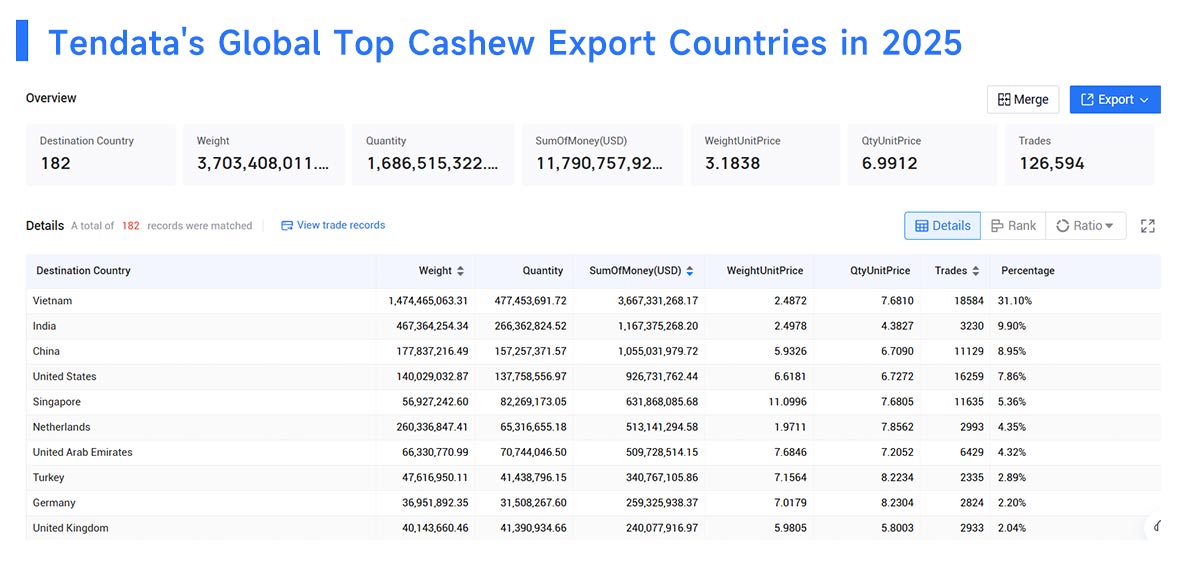Click United States trades count 16259
Screen dimensions: 1191x566
coord(968,376)
